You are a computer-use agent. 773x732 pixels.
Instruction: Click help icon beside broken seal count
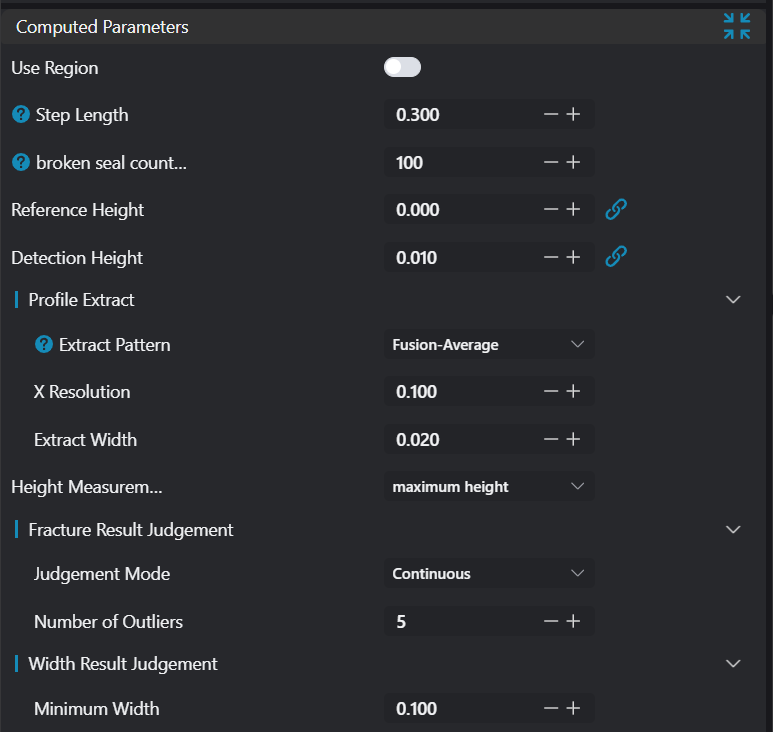(x=20, y=163)
